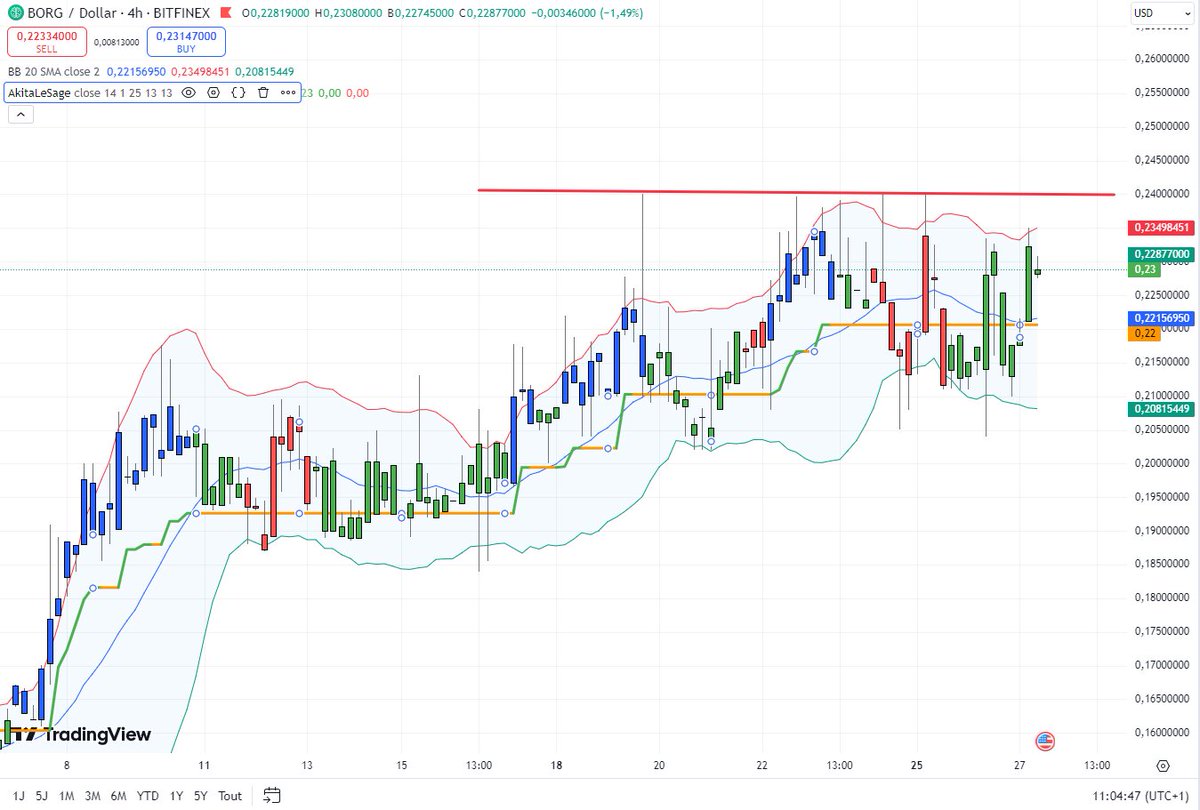This screenshot has width=1200, height=810.
Task: Open the go-to-date calendar icon
Action: 271,796
